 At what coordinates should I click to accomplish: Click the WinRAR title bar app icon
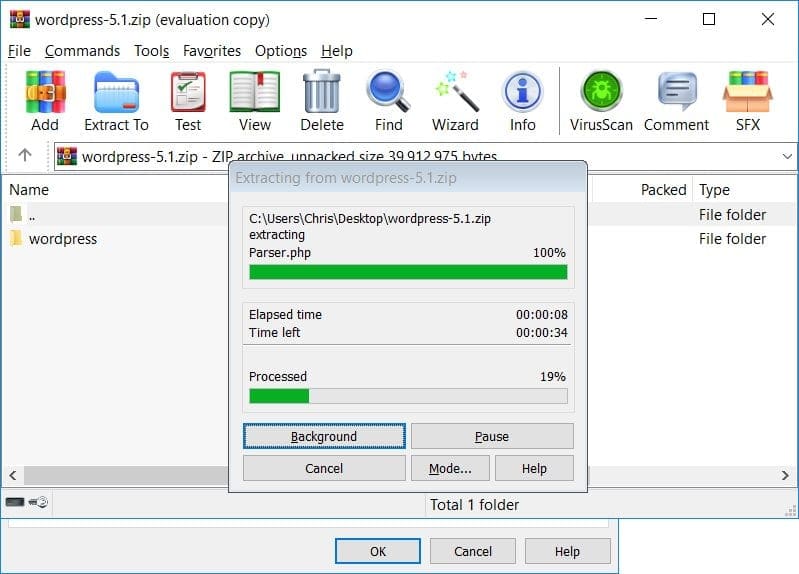(x=19, y=19)
